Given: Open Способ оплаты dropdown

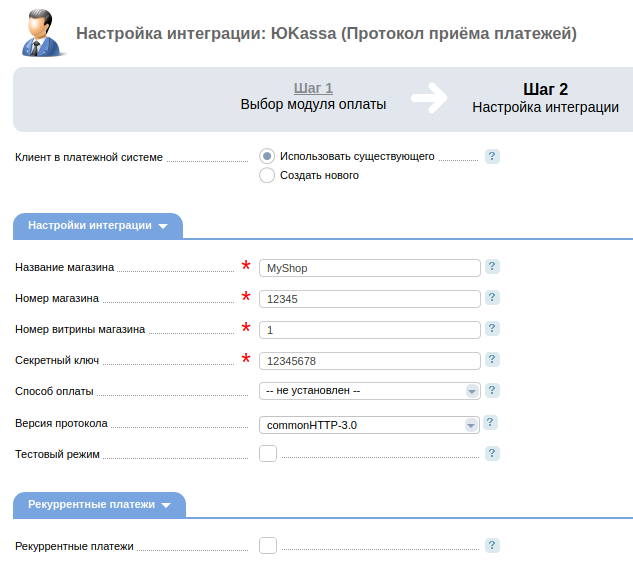Looking at the screenshot, I should coord(370,391).
